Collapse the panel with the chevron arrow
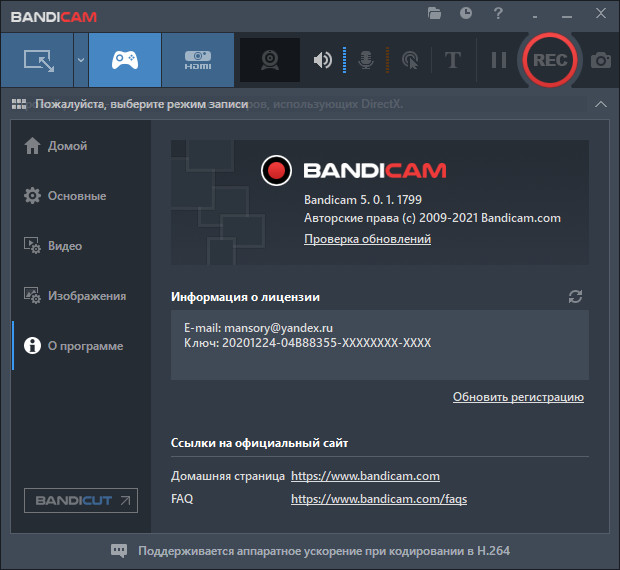Image resolution: width=620 pixels, height=570 pixels. [601, 104]
